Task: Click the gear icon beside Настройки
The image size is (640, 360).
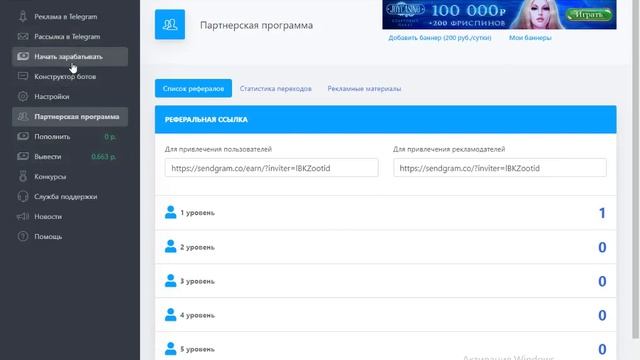Action: coord(23,96)
